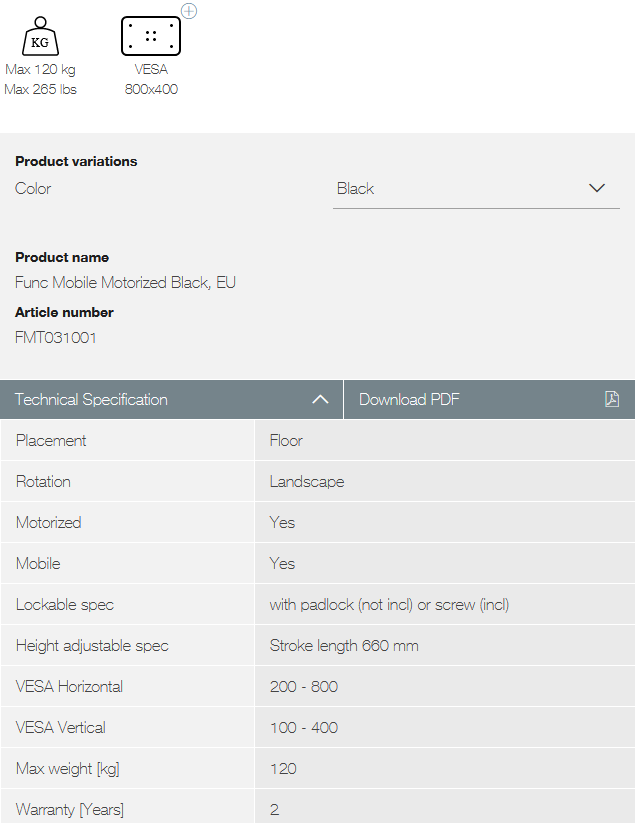Collapse the Technical Specification chevron
Image resolution: width=635 pixels, height=823 pixels.
(x=320, y=399)
